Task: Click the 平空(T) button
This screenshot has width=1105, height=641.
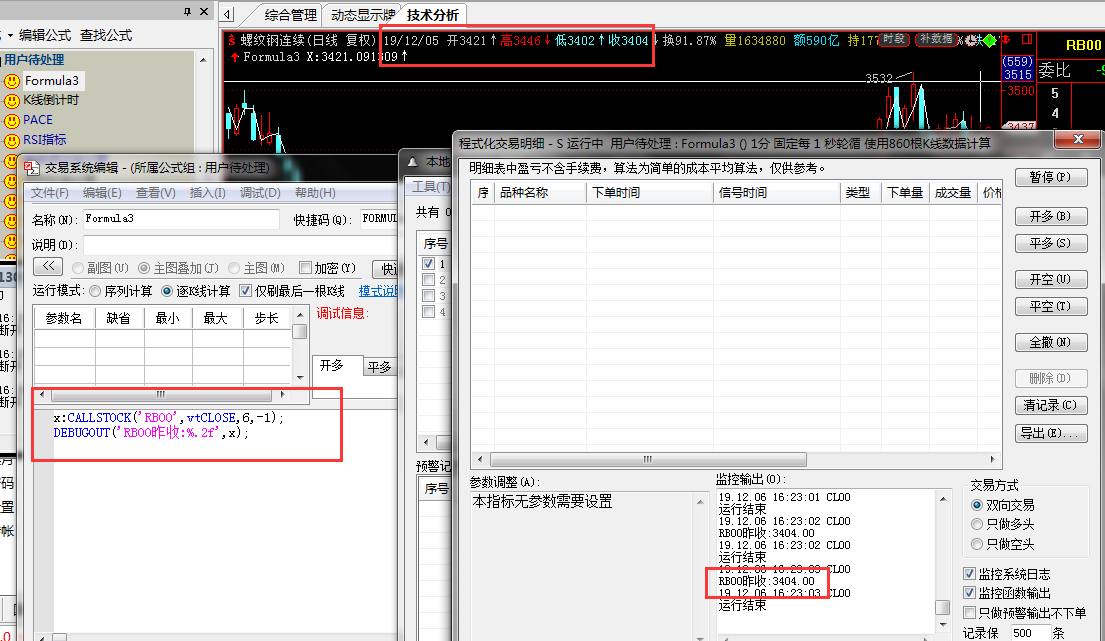Action: pyautogui.click(x=1051, y=306)
